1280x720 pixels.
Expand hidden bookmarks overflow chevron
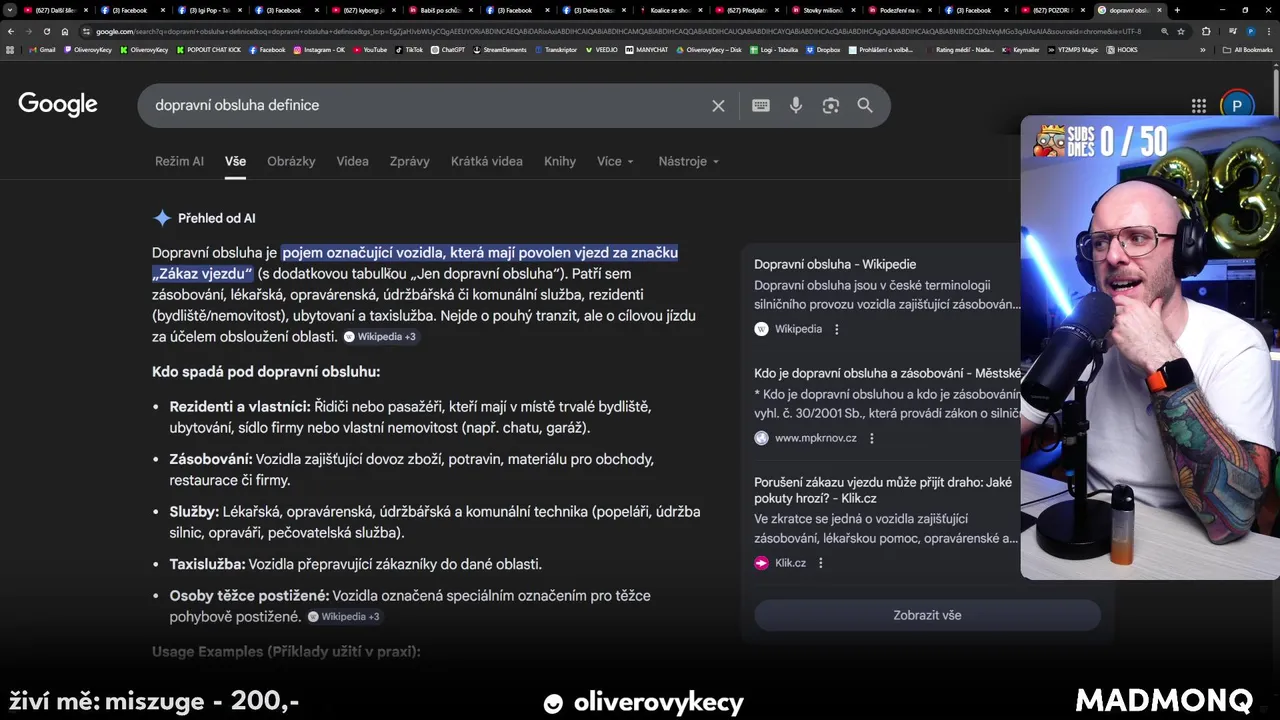[1203, 50]
